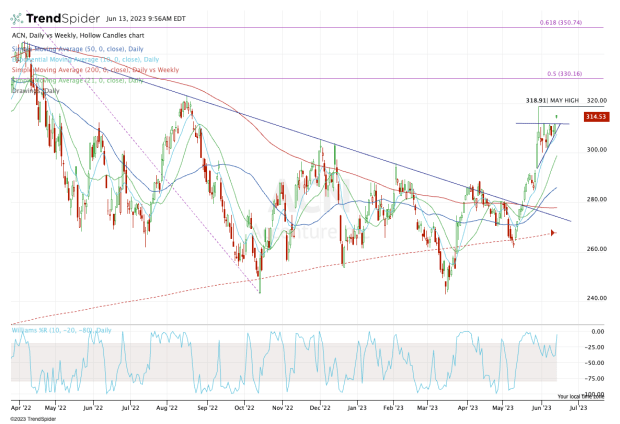Click the TrendSpider spider logo icon
The height and width of the screenshot is (424, 620).
(16, 19)
